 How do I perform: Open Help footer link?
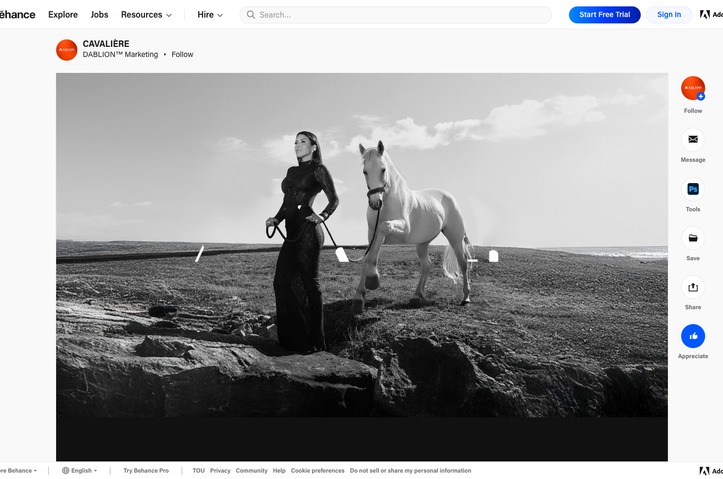tap(279, 471)
